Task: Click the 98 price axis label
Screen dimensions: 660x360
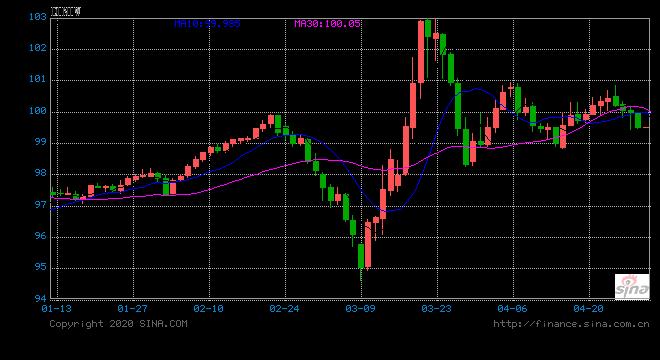Action: pos(40,174)
